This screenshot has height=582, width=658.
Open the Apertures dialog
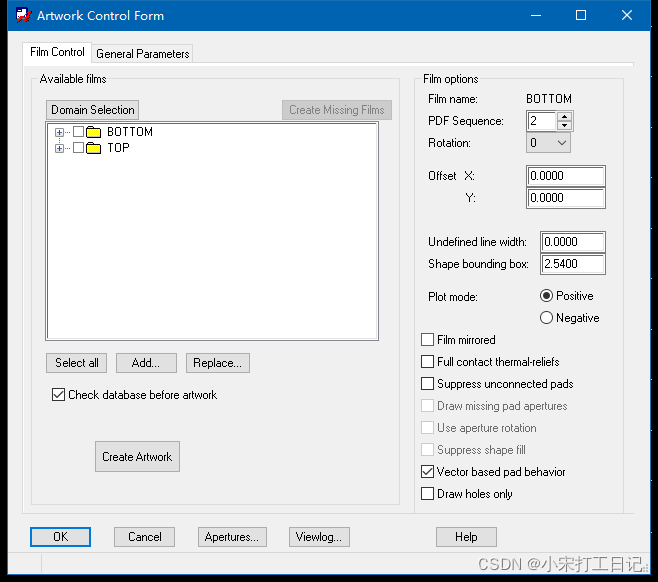click(x=233, y=537)
